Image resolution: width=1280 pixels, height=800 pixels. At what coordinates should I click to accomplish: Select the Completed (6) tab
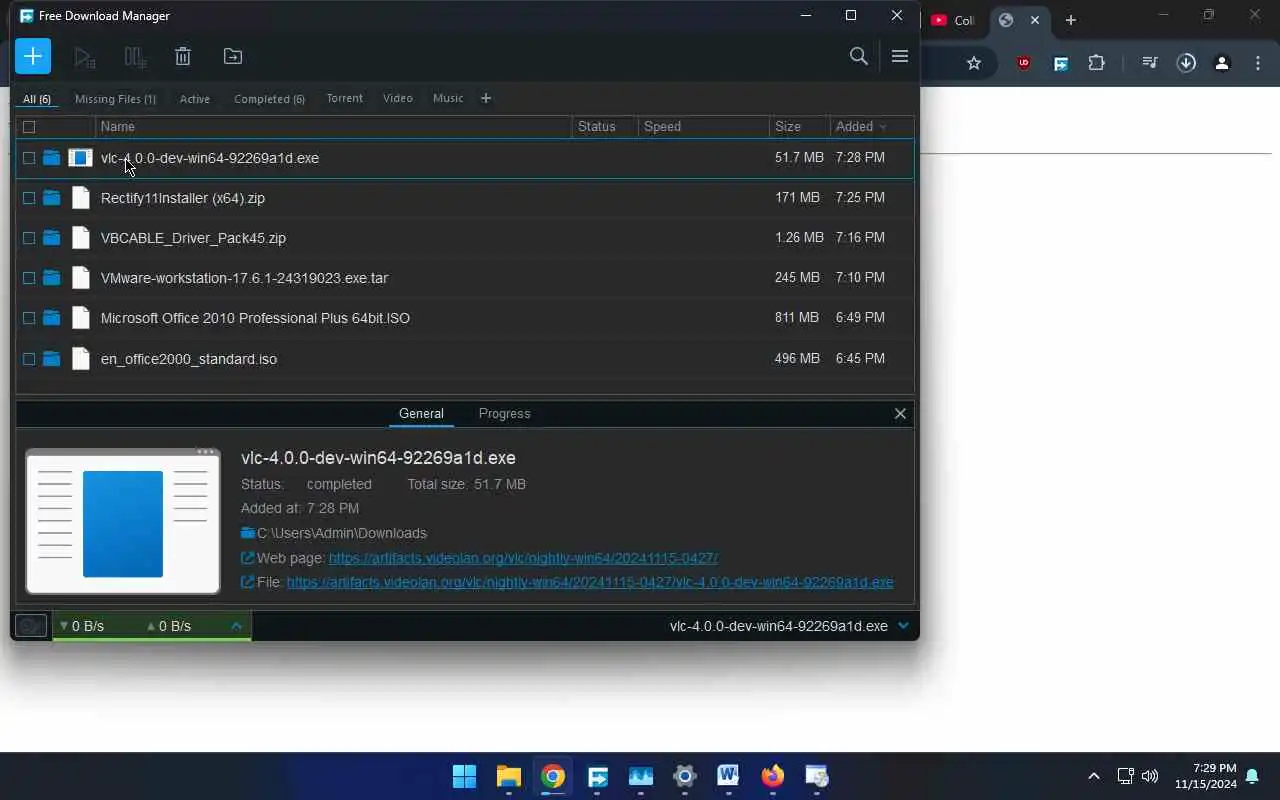[269, 99]
